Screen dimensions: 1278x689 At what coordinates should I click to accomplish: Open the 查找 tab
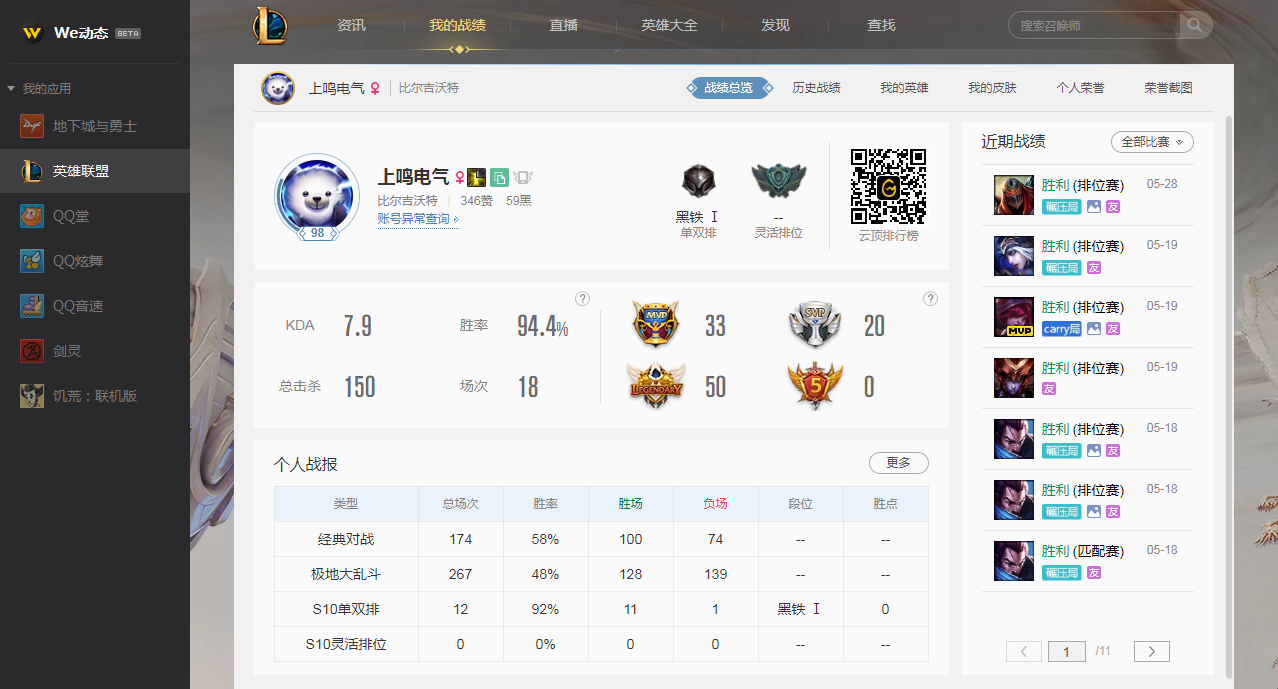[881, 25]
